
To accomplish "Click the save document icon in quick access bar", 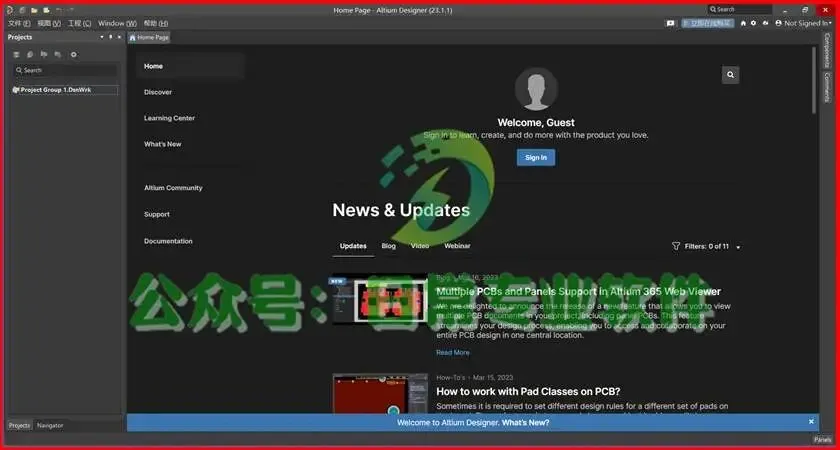I will pyautogui.click(x=22, y=10).
